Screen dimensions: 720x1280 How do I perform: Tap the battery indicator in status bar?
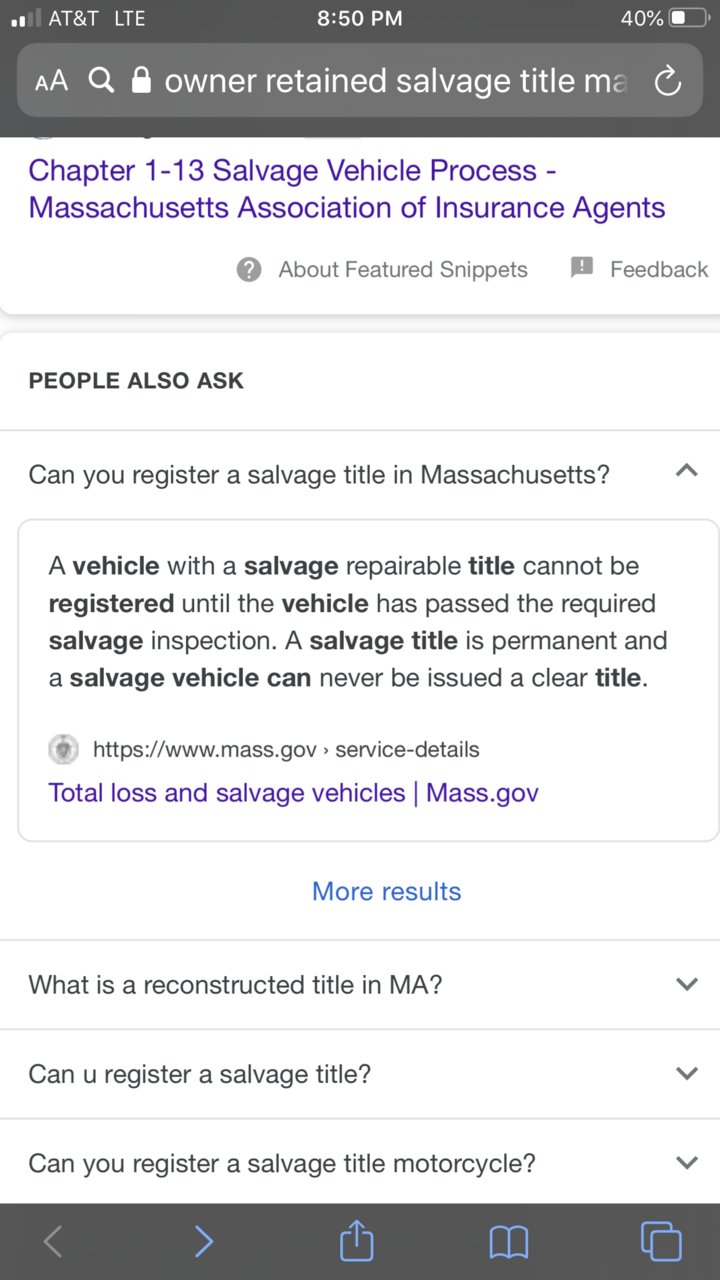point(688,18)
